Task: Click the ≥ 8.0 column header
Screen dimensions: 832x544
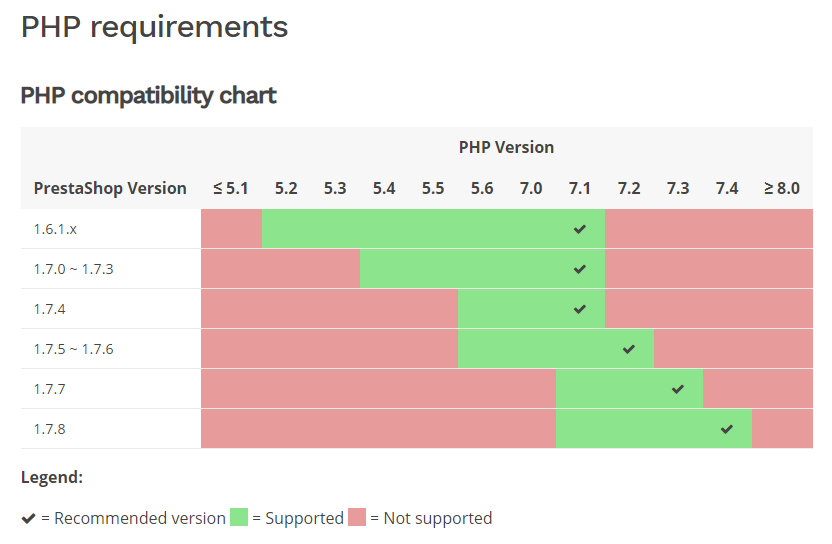Action: (781, 188)
